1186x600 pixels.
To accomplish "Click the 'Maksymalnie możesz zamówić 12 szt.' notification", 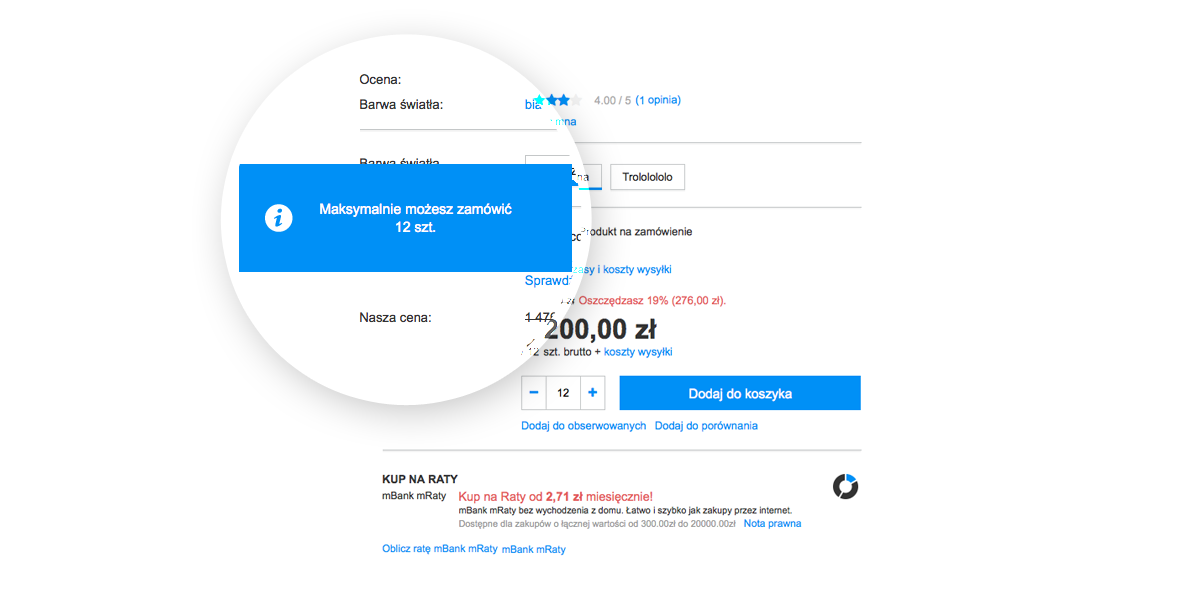I will (405, 218).
